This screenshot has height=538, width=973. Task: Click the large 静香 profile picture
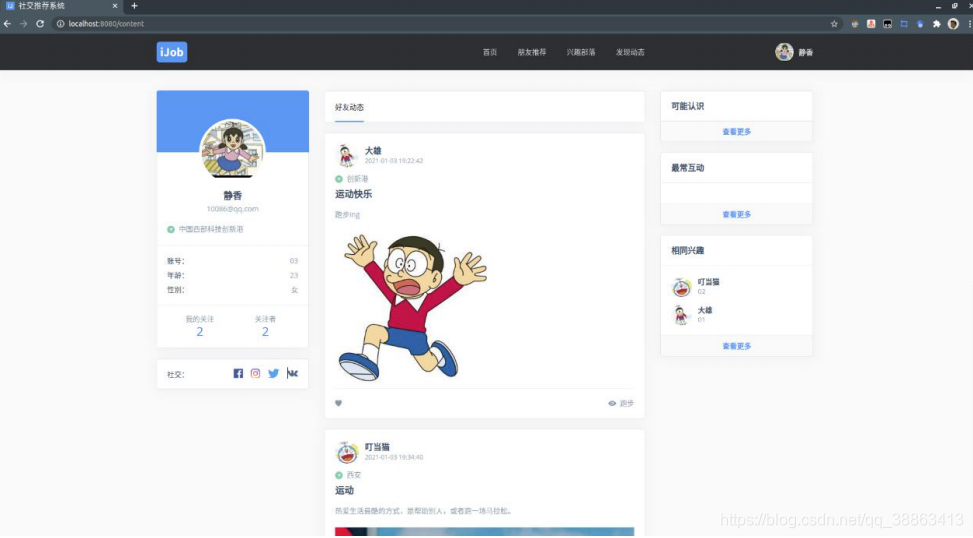point(232,148)
